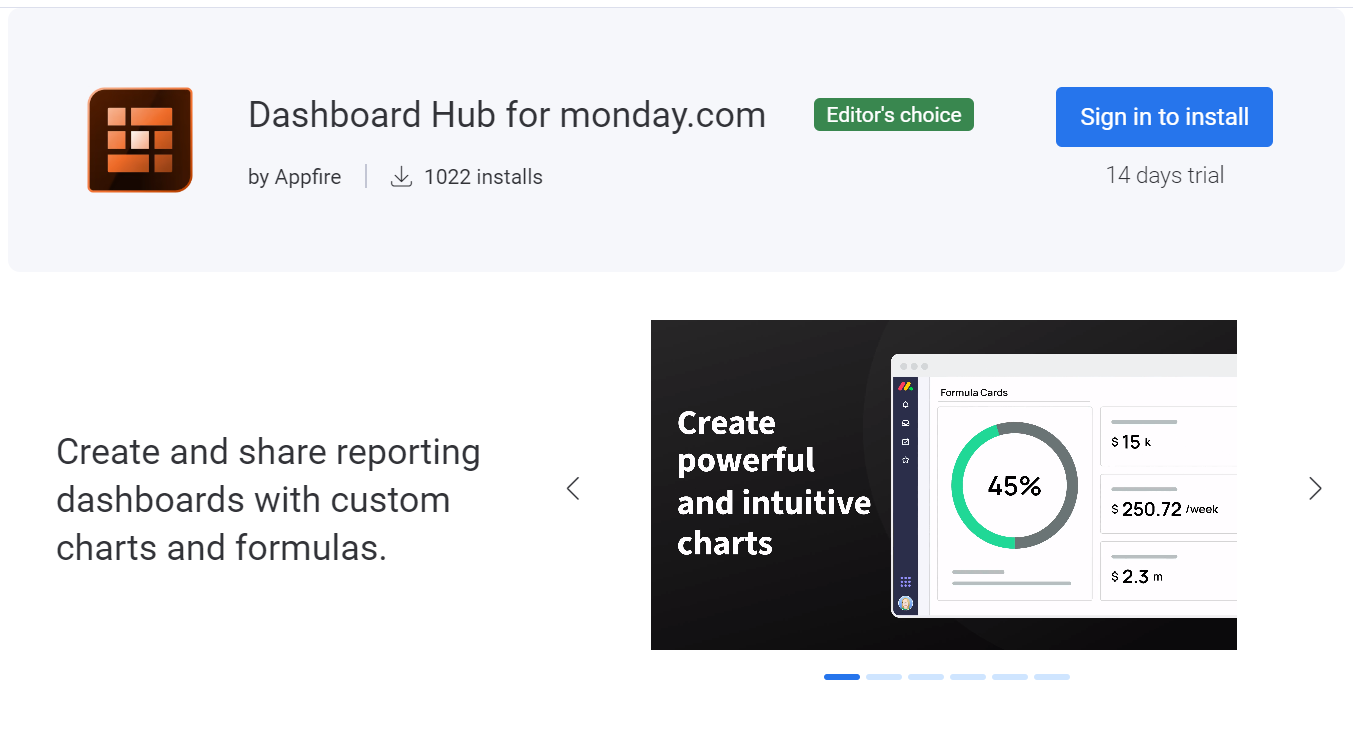Click the Editor's choice badge
Screen dimensions: 1353x729
pyautogui.click(x=894, y=115)
